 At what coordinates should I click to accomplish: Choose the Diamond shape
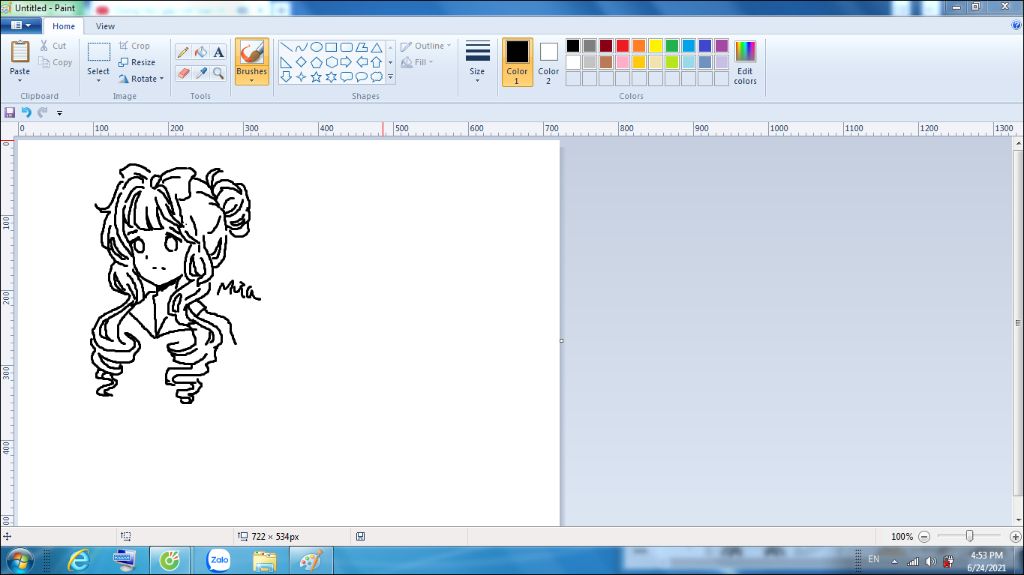coord(301,62)
